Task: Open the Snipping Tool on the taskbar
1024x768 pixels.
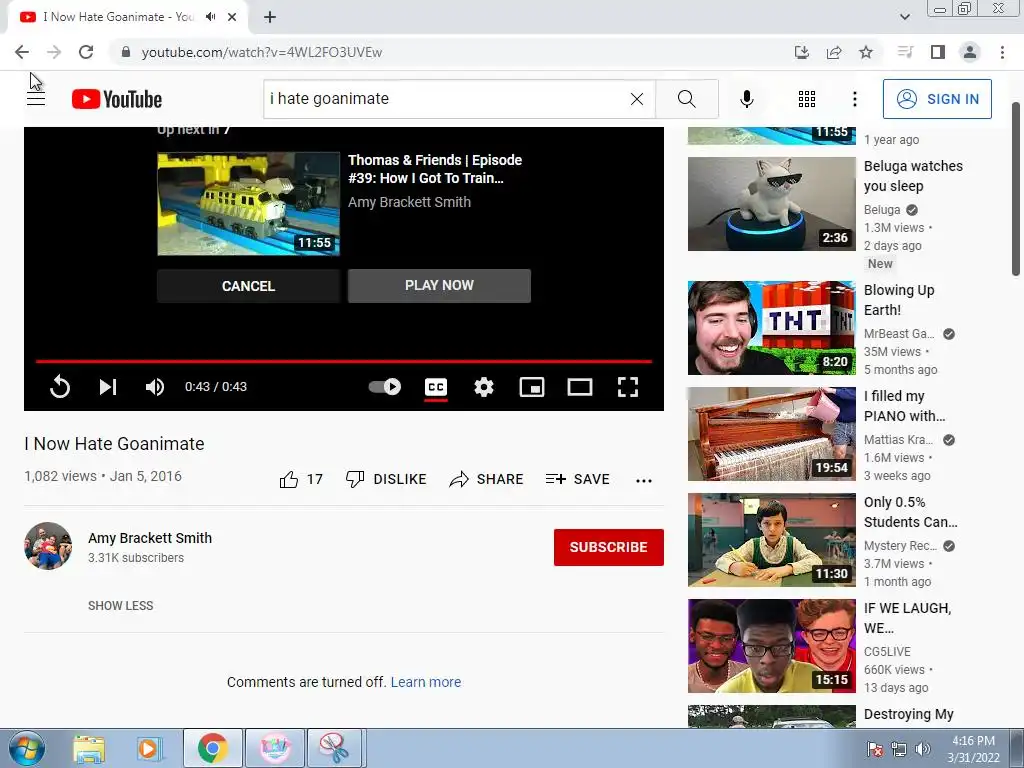Action: [334, 749]
